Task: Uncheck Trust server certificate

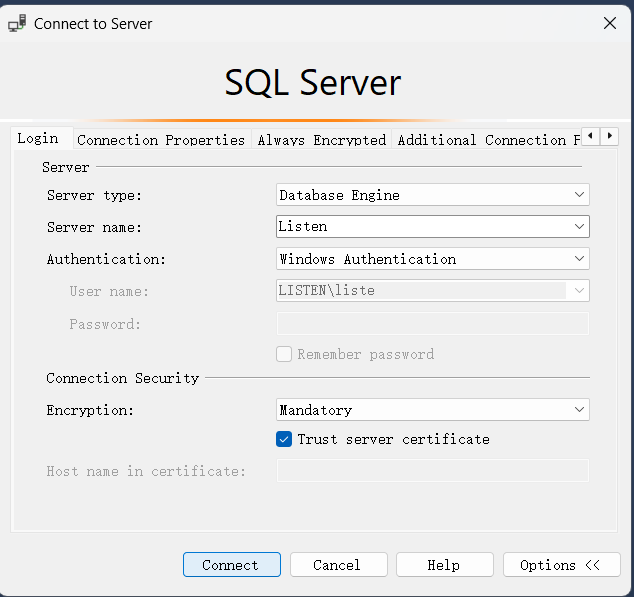Action: pos(284,439)
